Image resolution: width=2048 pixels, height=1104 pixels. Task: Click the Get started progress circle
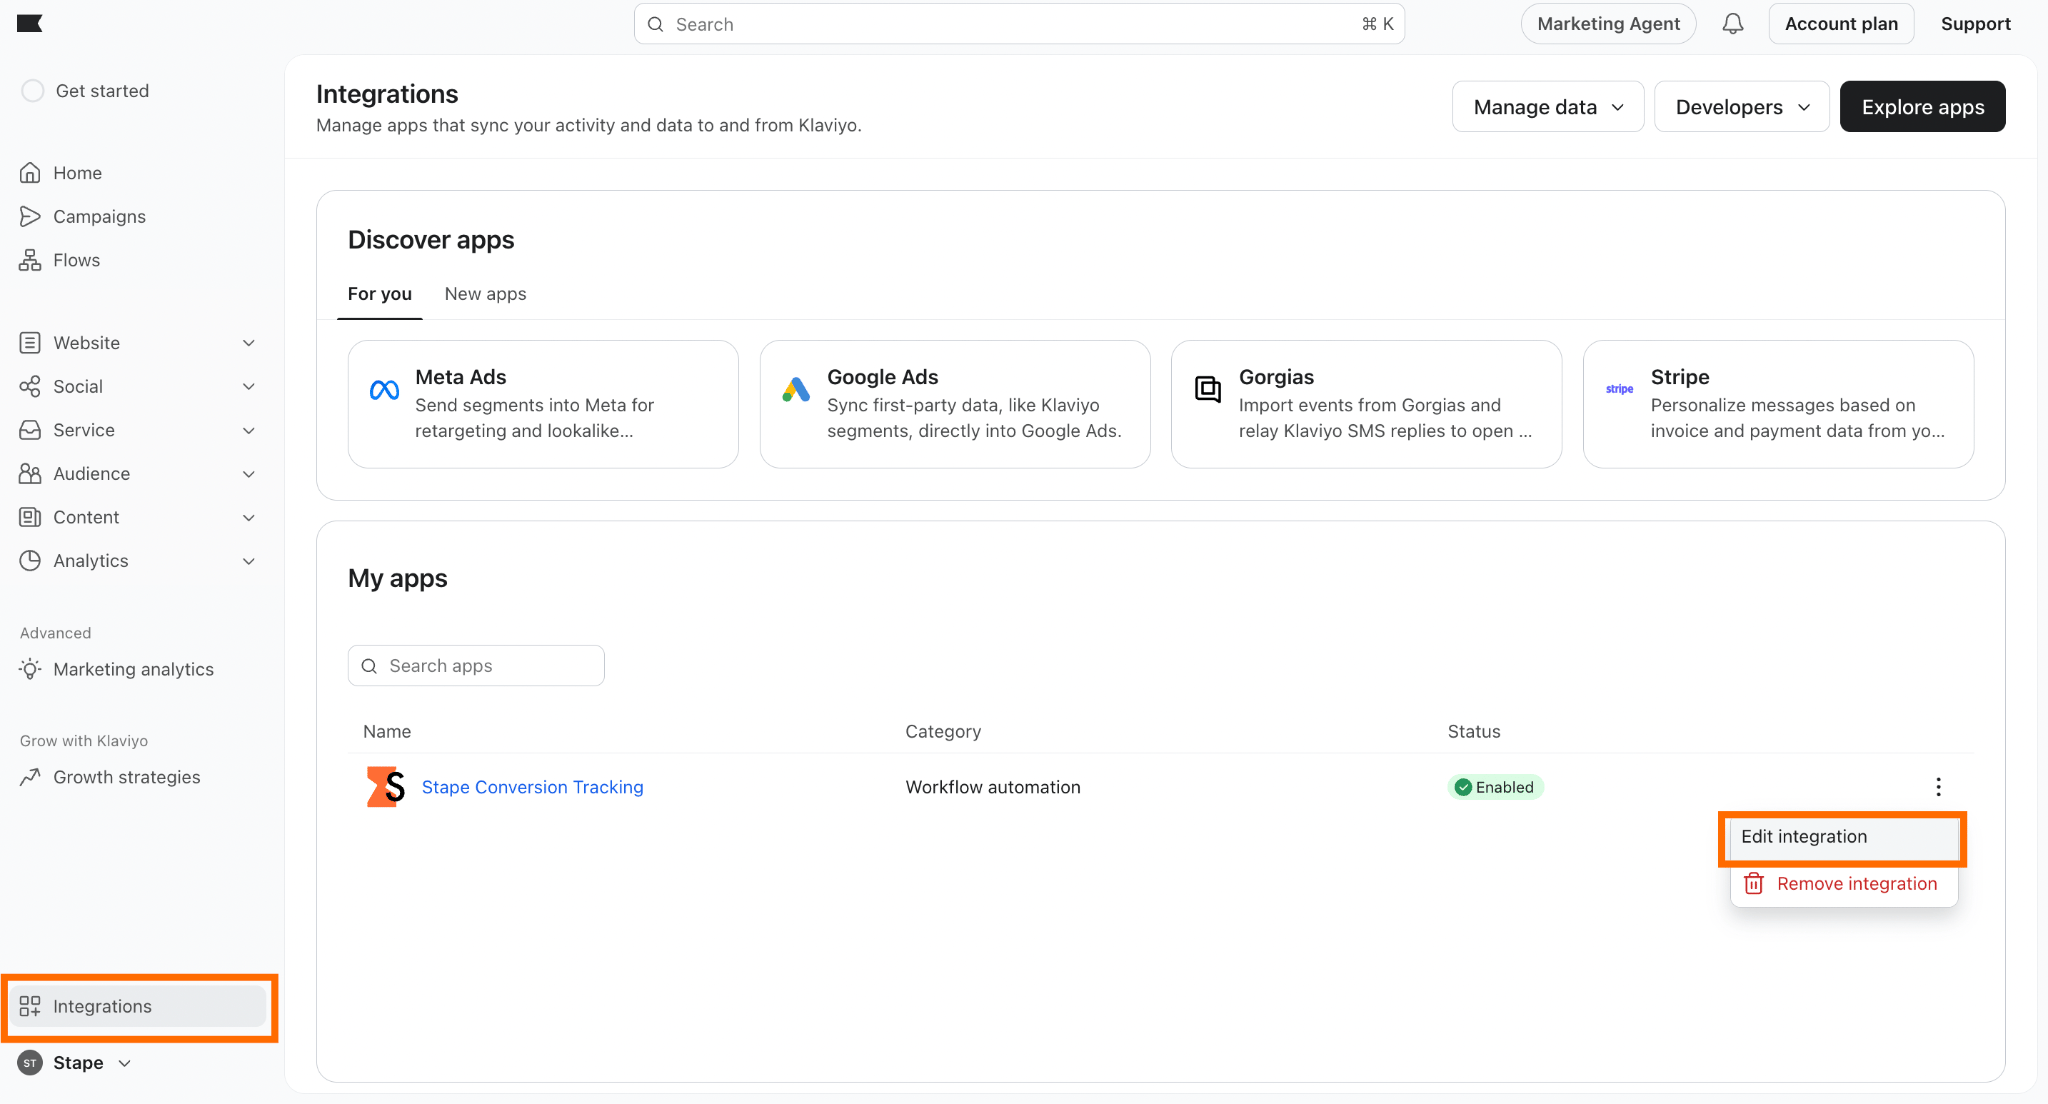[33, 91]
